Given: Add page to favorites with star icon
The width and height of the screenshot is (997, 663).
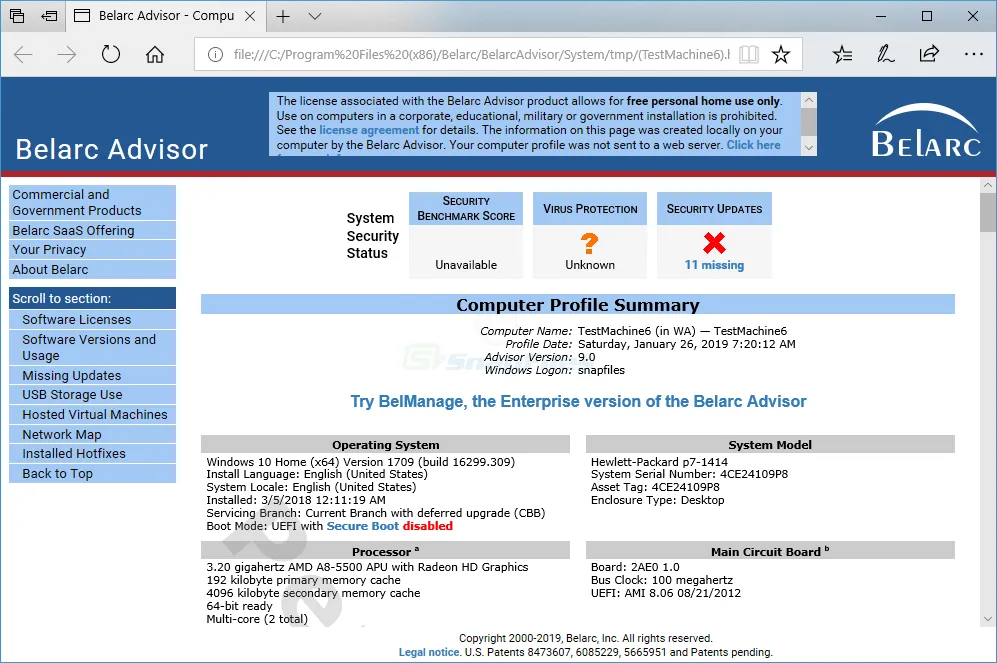Looking at the screenshot, I should coord(781,55).
